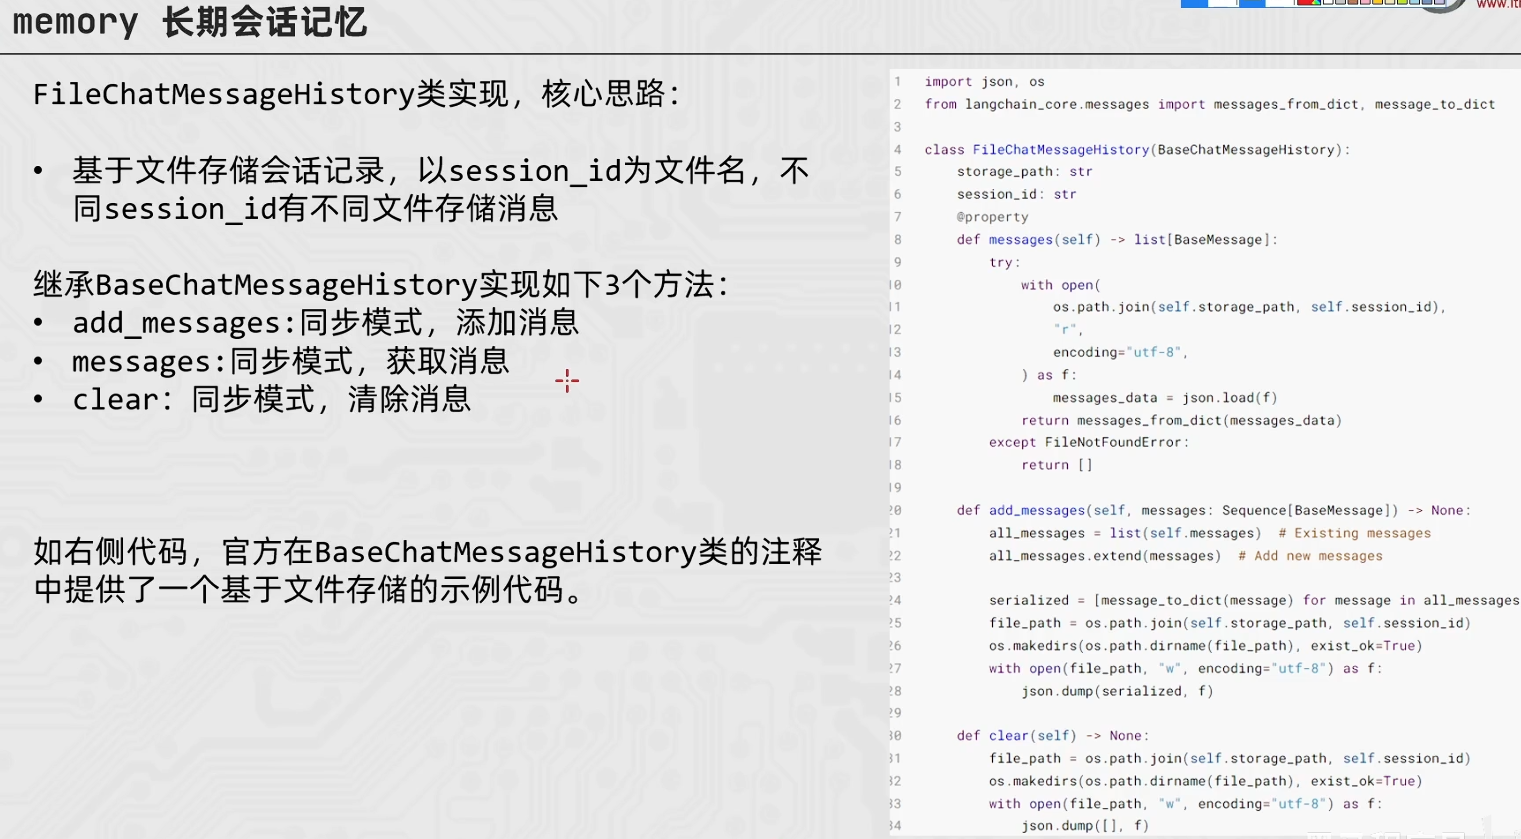Image resolution: width=1521 pixels, height=839 pixels.
Task: Click code line 'json.dump(serialized, f)'
Action: tap(1117, 691)
